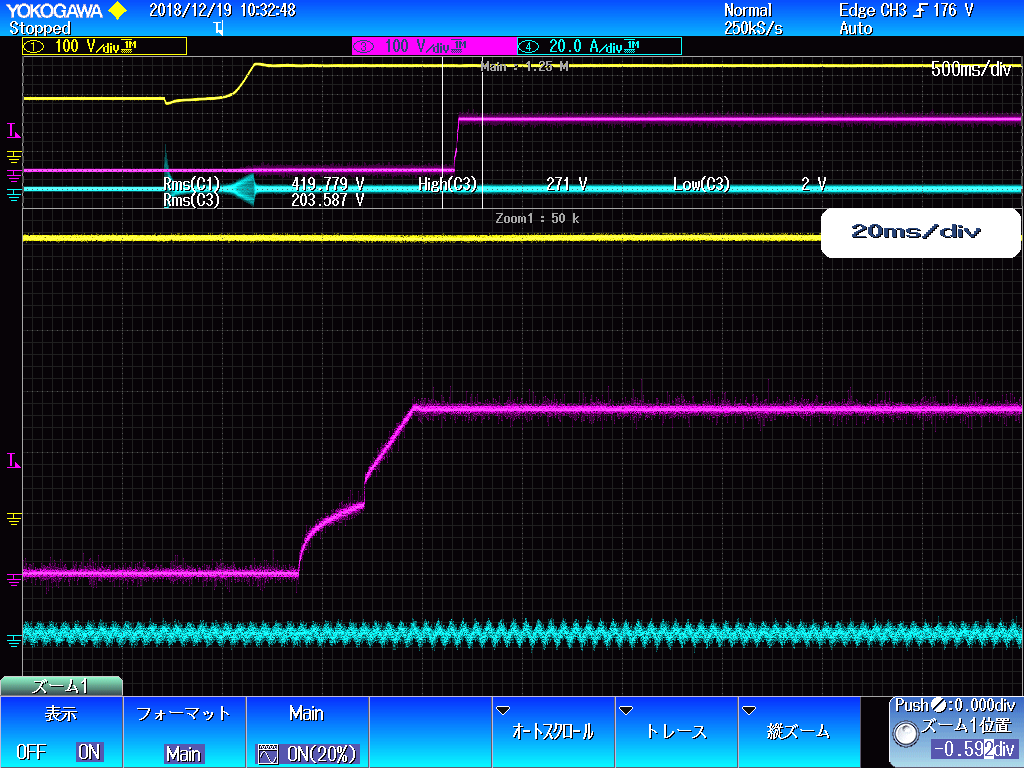Select the 271 V measurement value
This screenshot has height=768, width=1024.
[x=566, y=184]
